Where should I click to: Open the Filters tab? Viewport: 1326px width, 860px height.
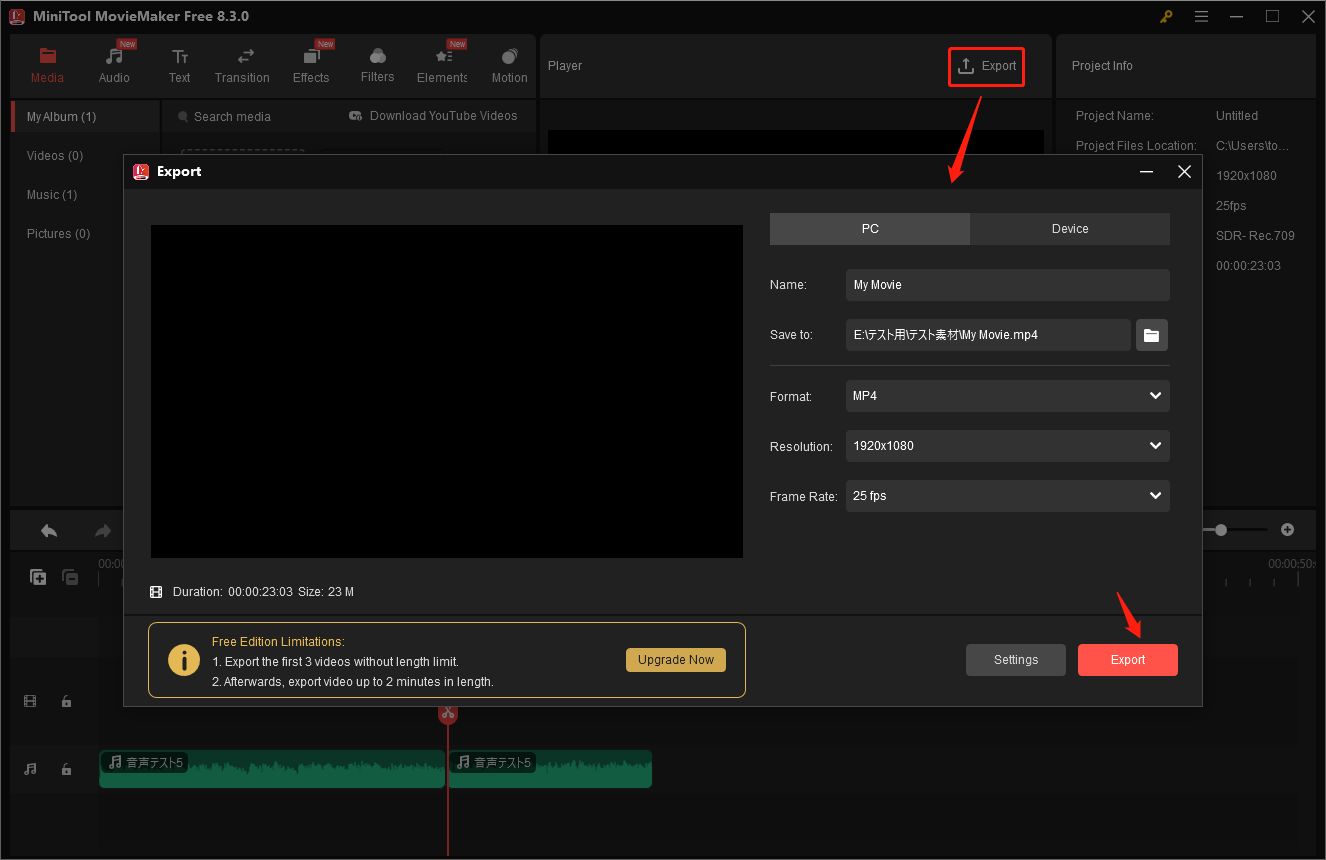click(x=378, y=65)
